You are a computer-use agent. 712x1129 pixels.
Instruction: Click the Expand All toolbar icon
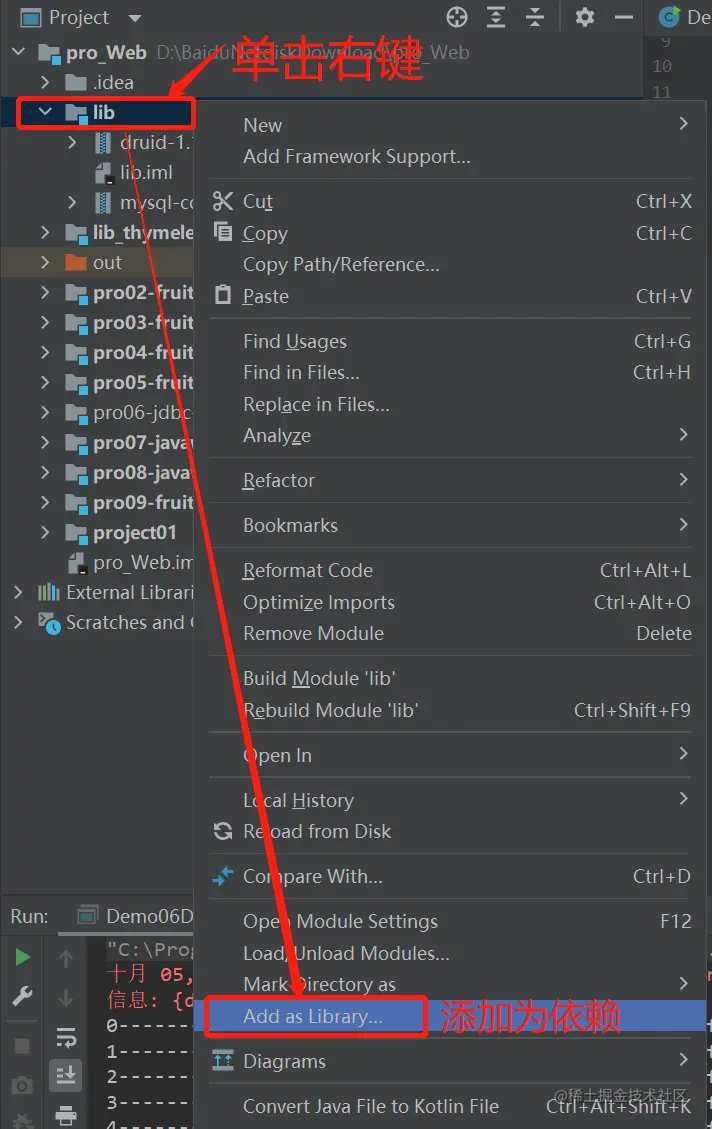pyautogui.click(x=496, y=17)
